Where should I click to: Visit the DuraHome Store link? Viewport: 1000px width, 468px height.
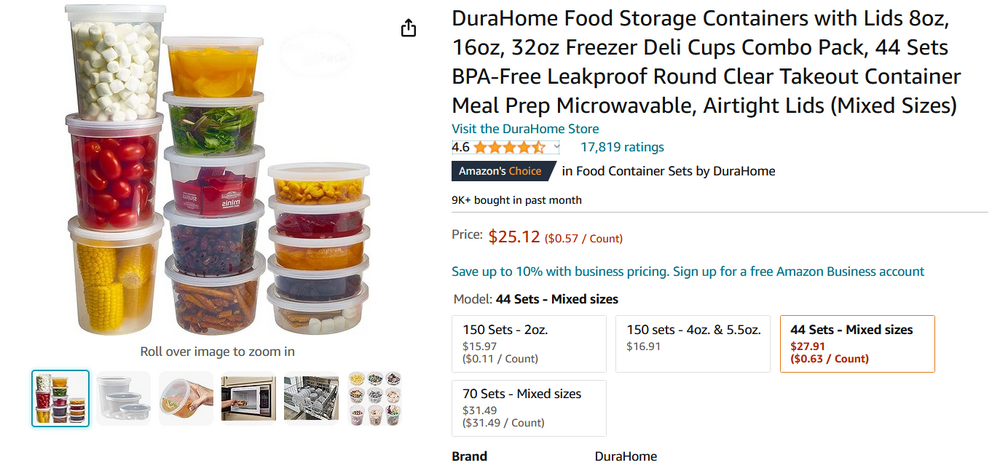point(525,129)
